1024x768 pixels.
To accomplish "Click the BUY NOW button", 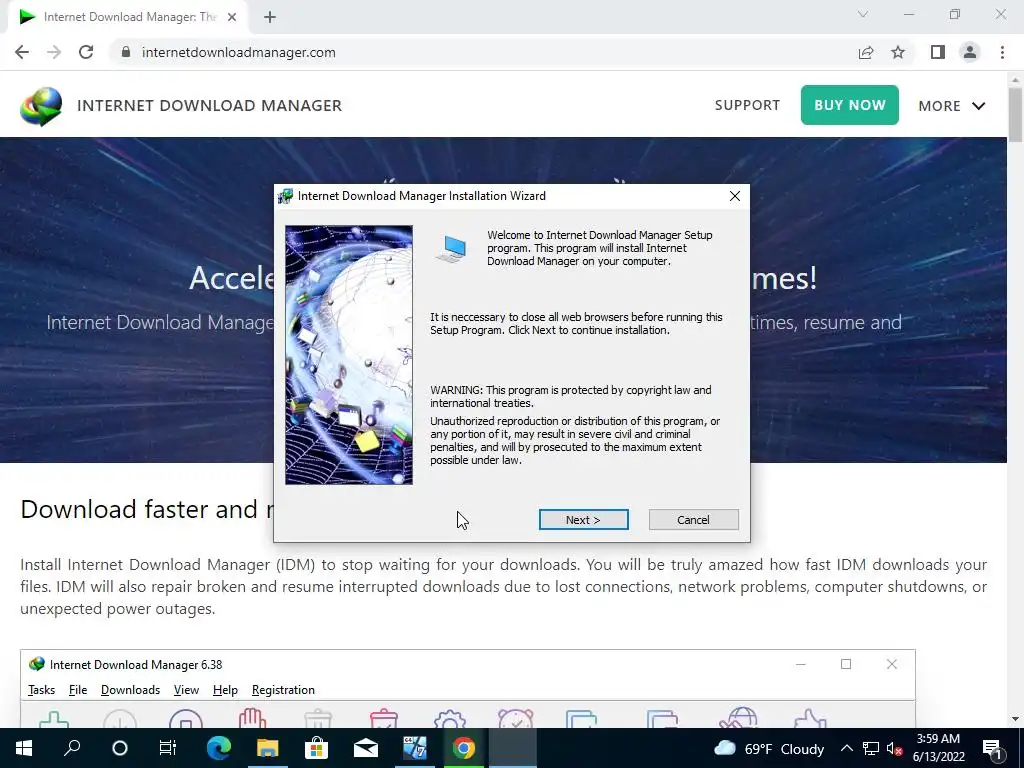I will pos(850,105).
